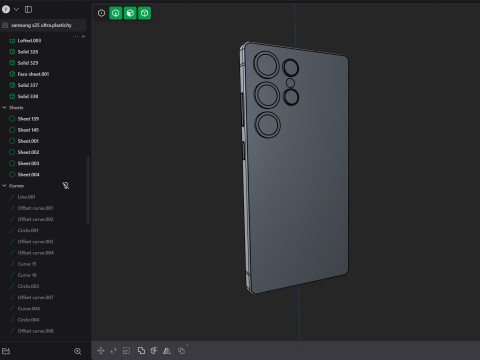Select the samsung s25 ultra.plasticity file tab
This screenshot has height=360, width=480.
click(x=43, y=25)
